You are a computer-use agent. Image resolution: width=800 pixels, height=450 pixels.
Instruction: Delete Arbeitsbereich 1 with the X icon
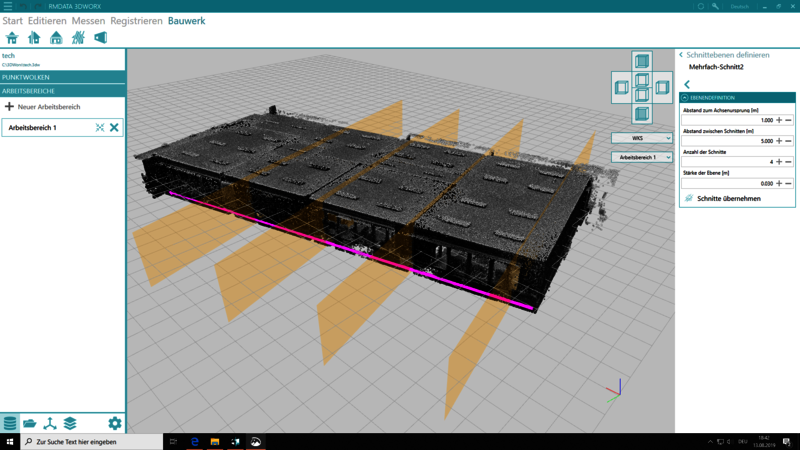point(114,128)
